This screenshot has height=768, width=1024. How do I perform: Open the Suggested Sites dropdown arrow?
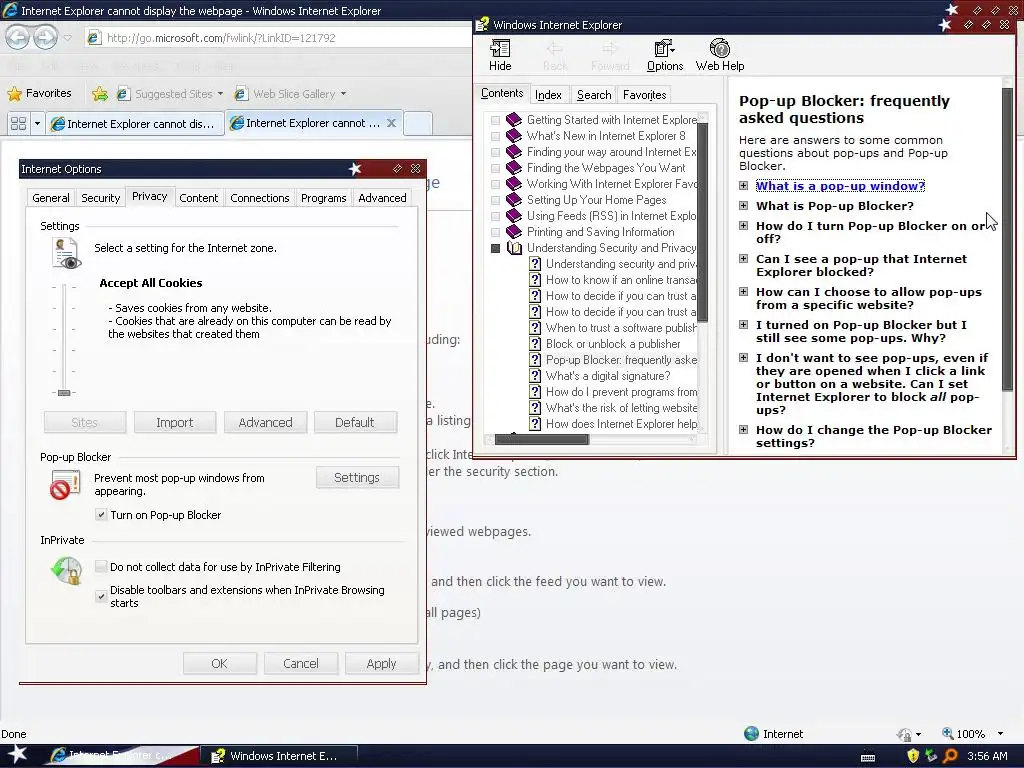tap(220, 94)
